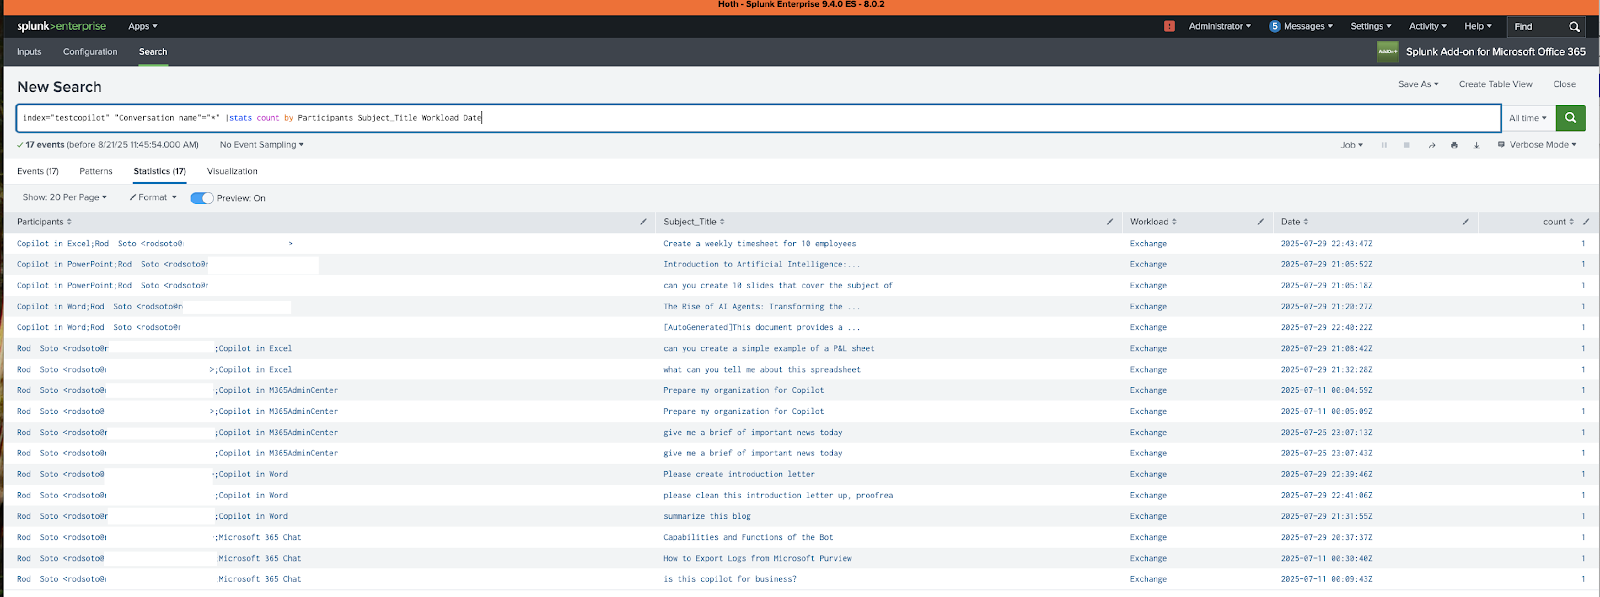Click date 2025-07-11 00:09:43Z
Screen dimensions: 1600x597
(x=1326, y=580)
